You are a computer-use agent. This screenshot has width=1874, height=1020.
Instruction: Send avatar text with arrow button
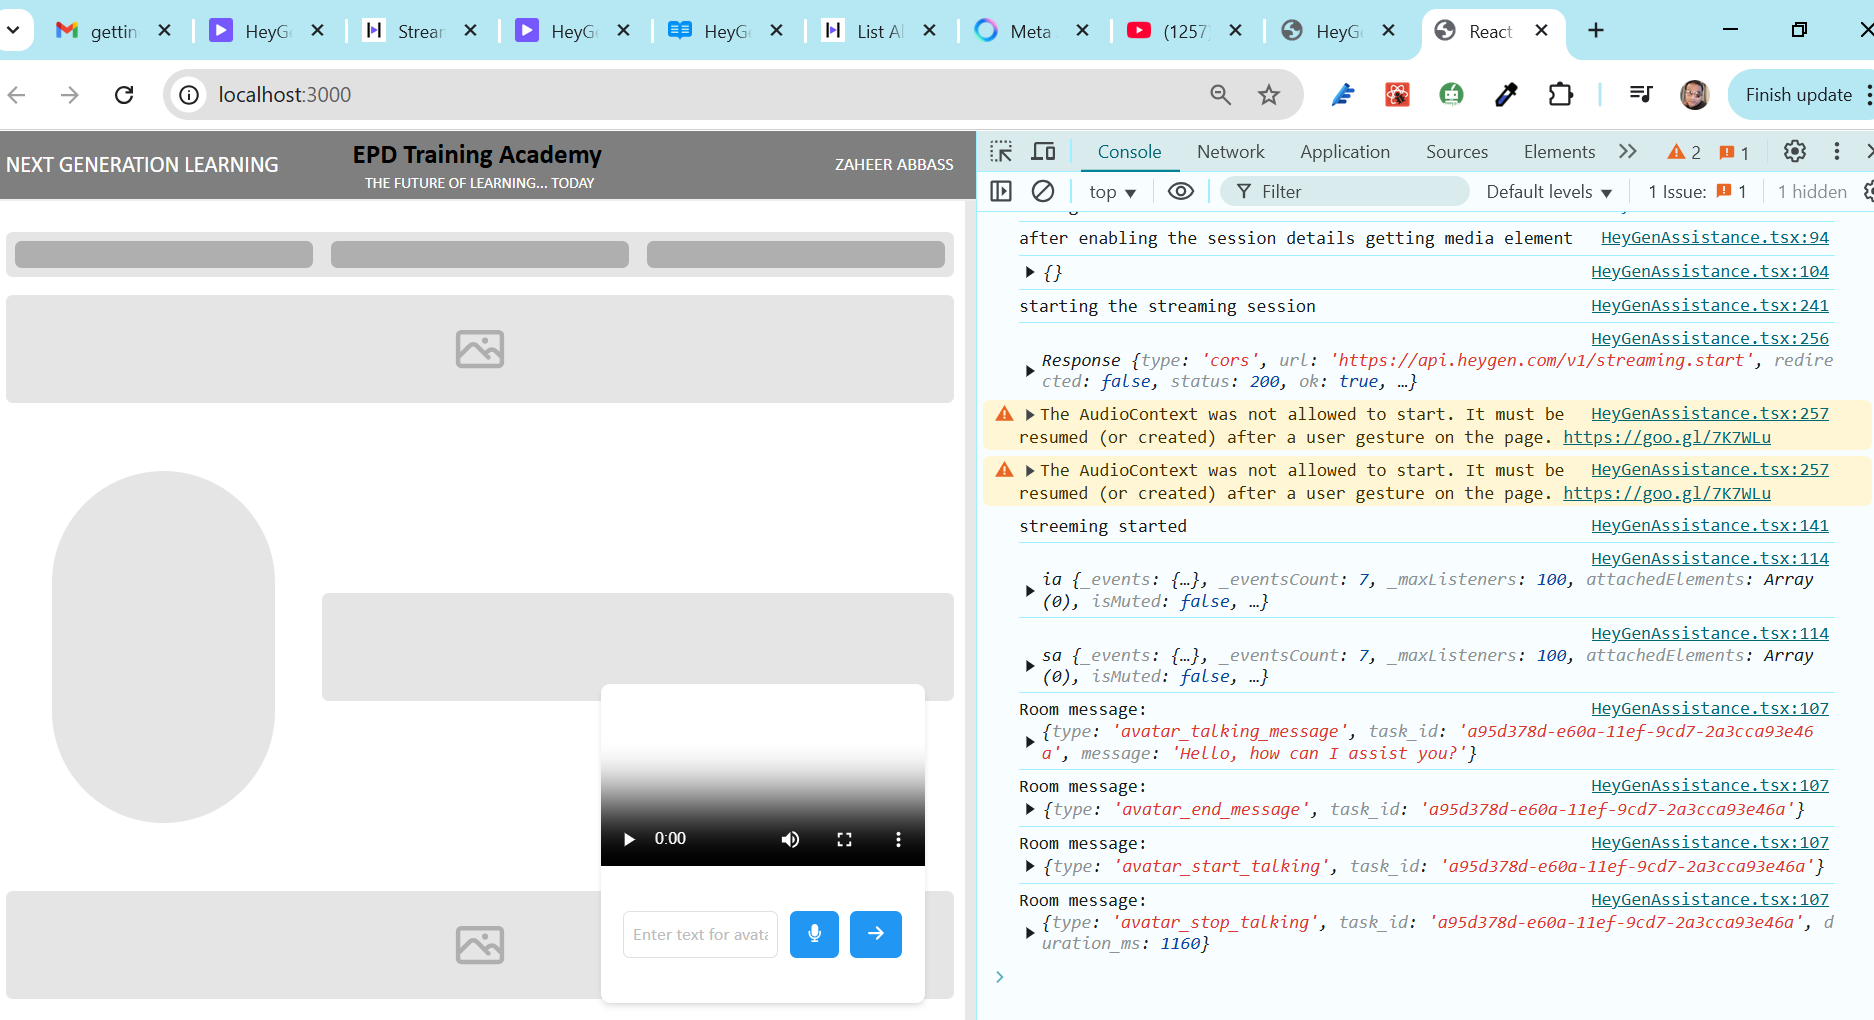tap(876, 934)
